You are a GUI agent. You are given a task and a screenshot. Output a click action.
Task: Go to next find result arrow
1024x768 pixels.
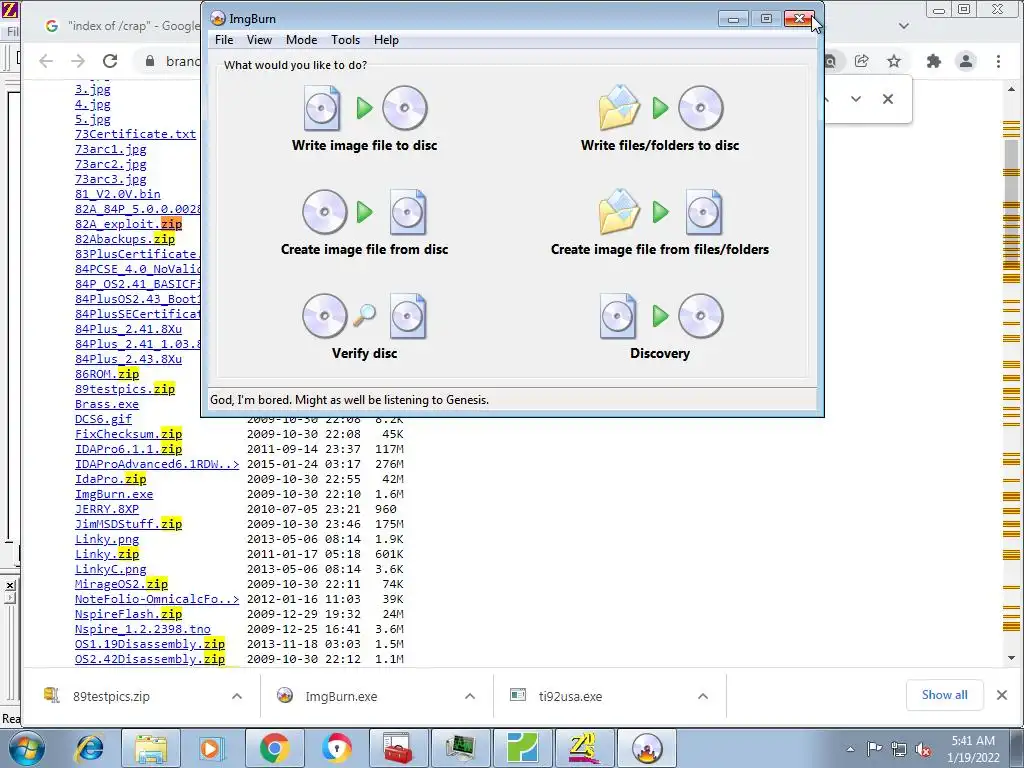[x=856, y=99]
